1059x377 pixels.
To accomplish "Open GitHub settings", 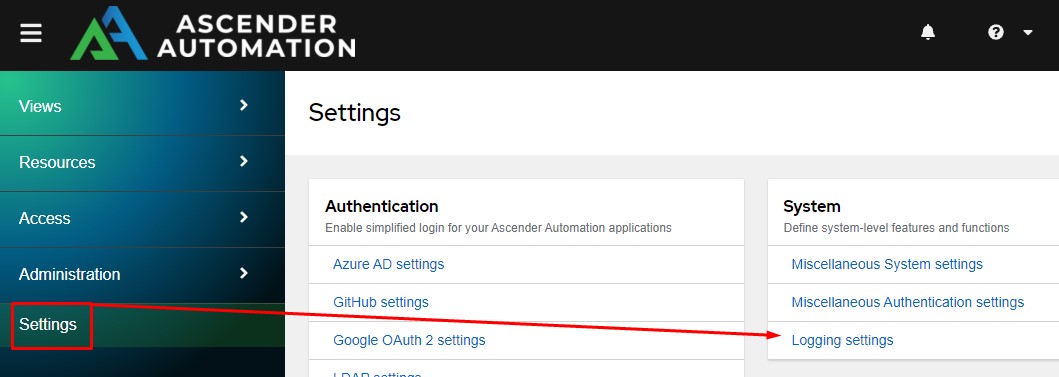I will (x=381, y=302).
